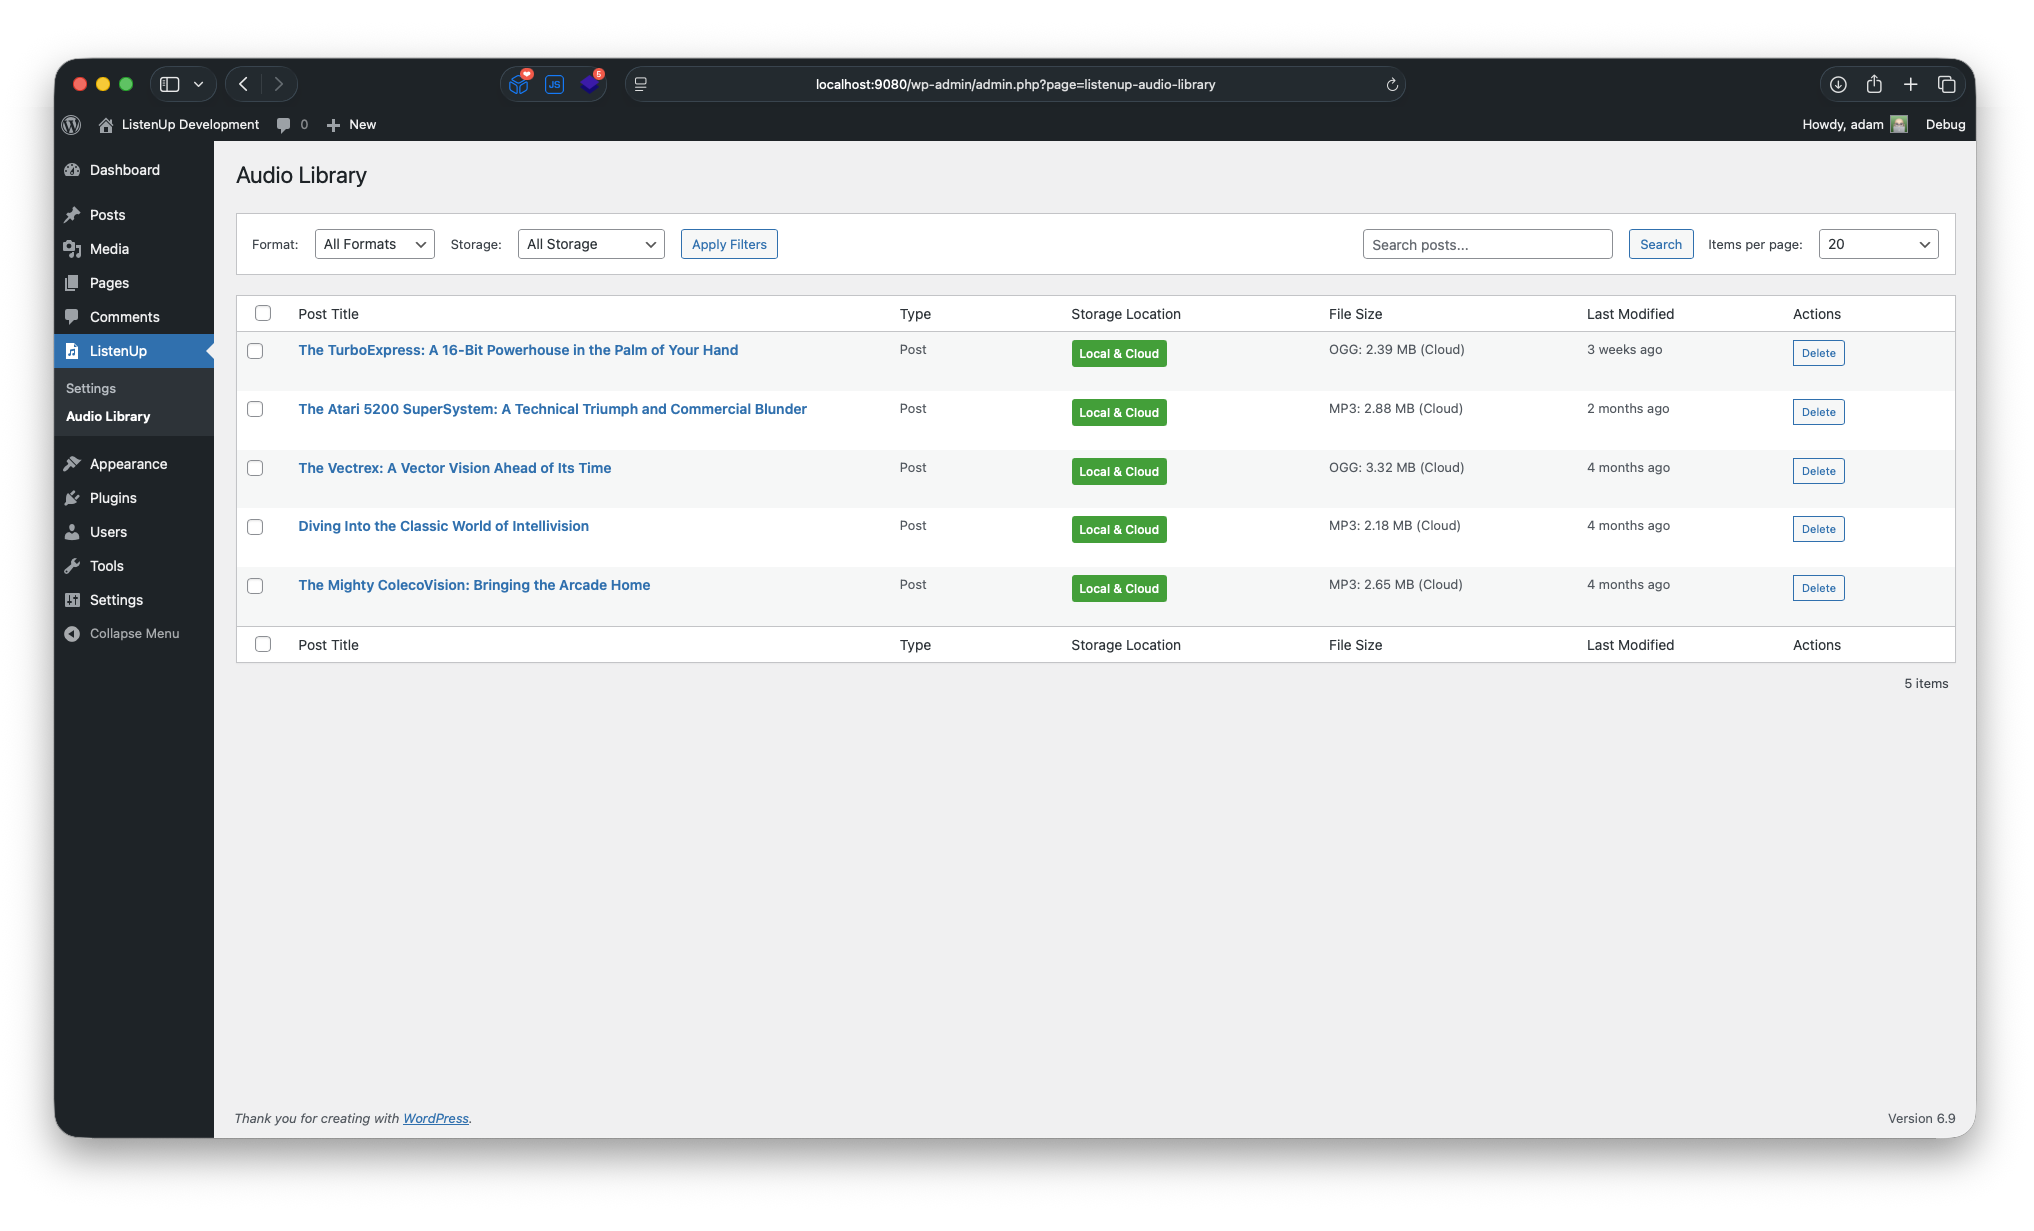Select the Media sidebar icon

72,248
